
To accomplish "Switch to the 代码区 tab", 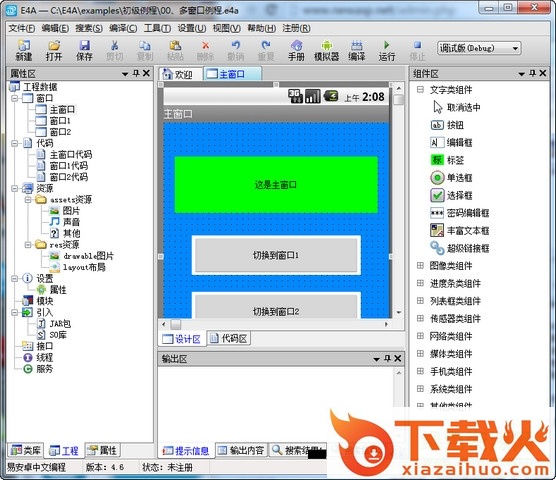I will [229, 339].
